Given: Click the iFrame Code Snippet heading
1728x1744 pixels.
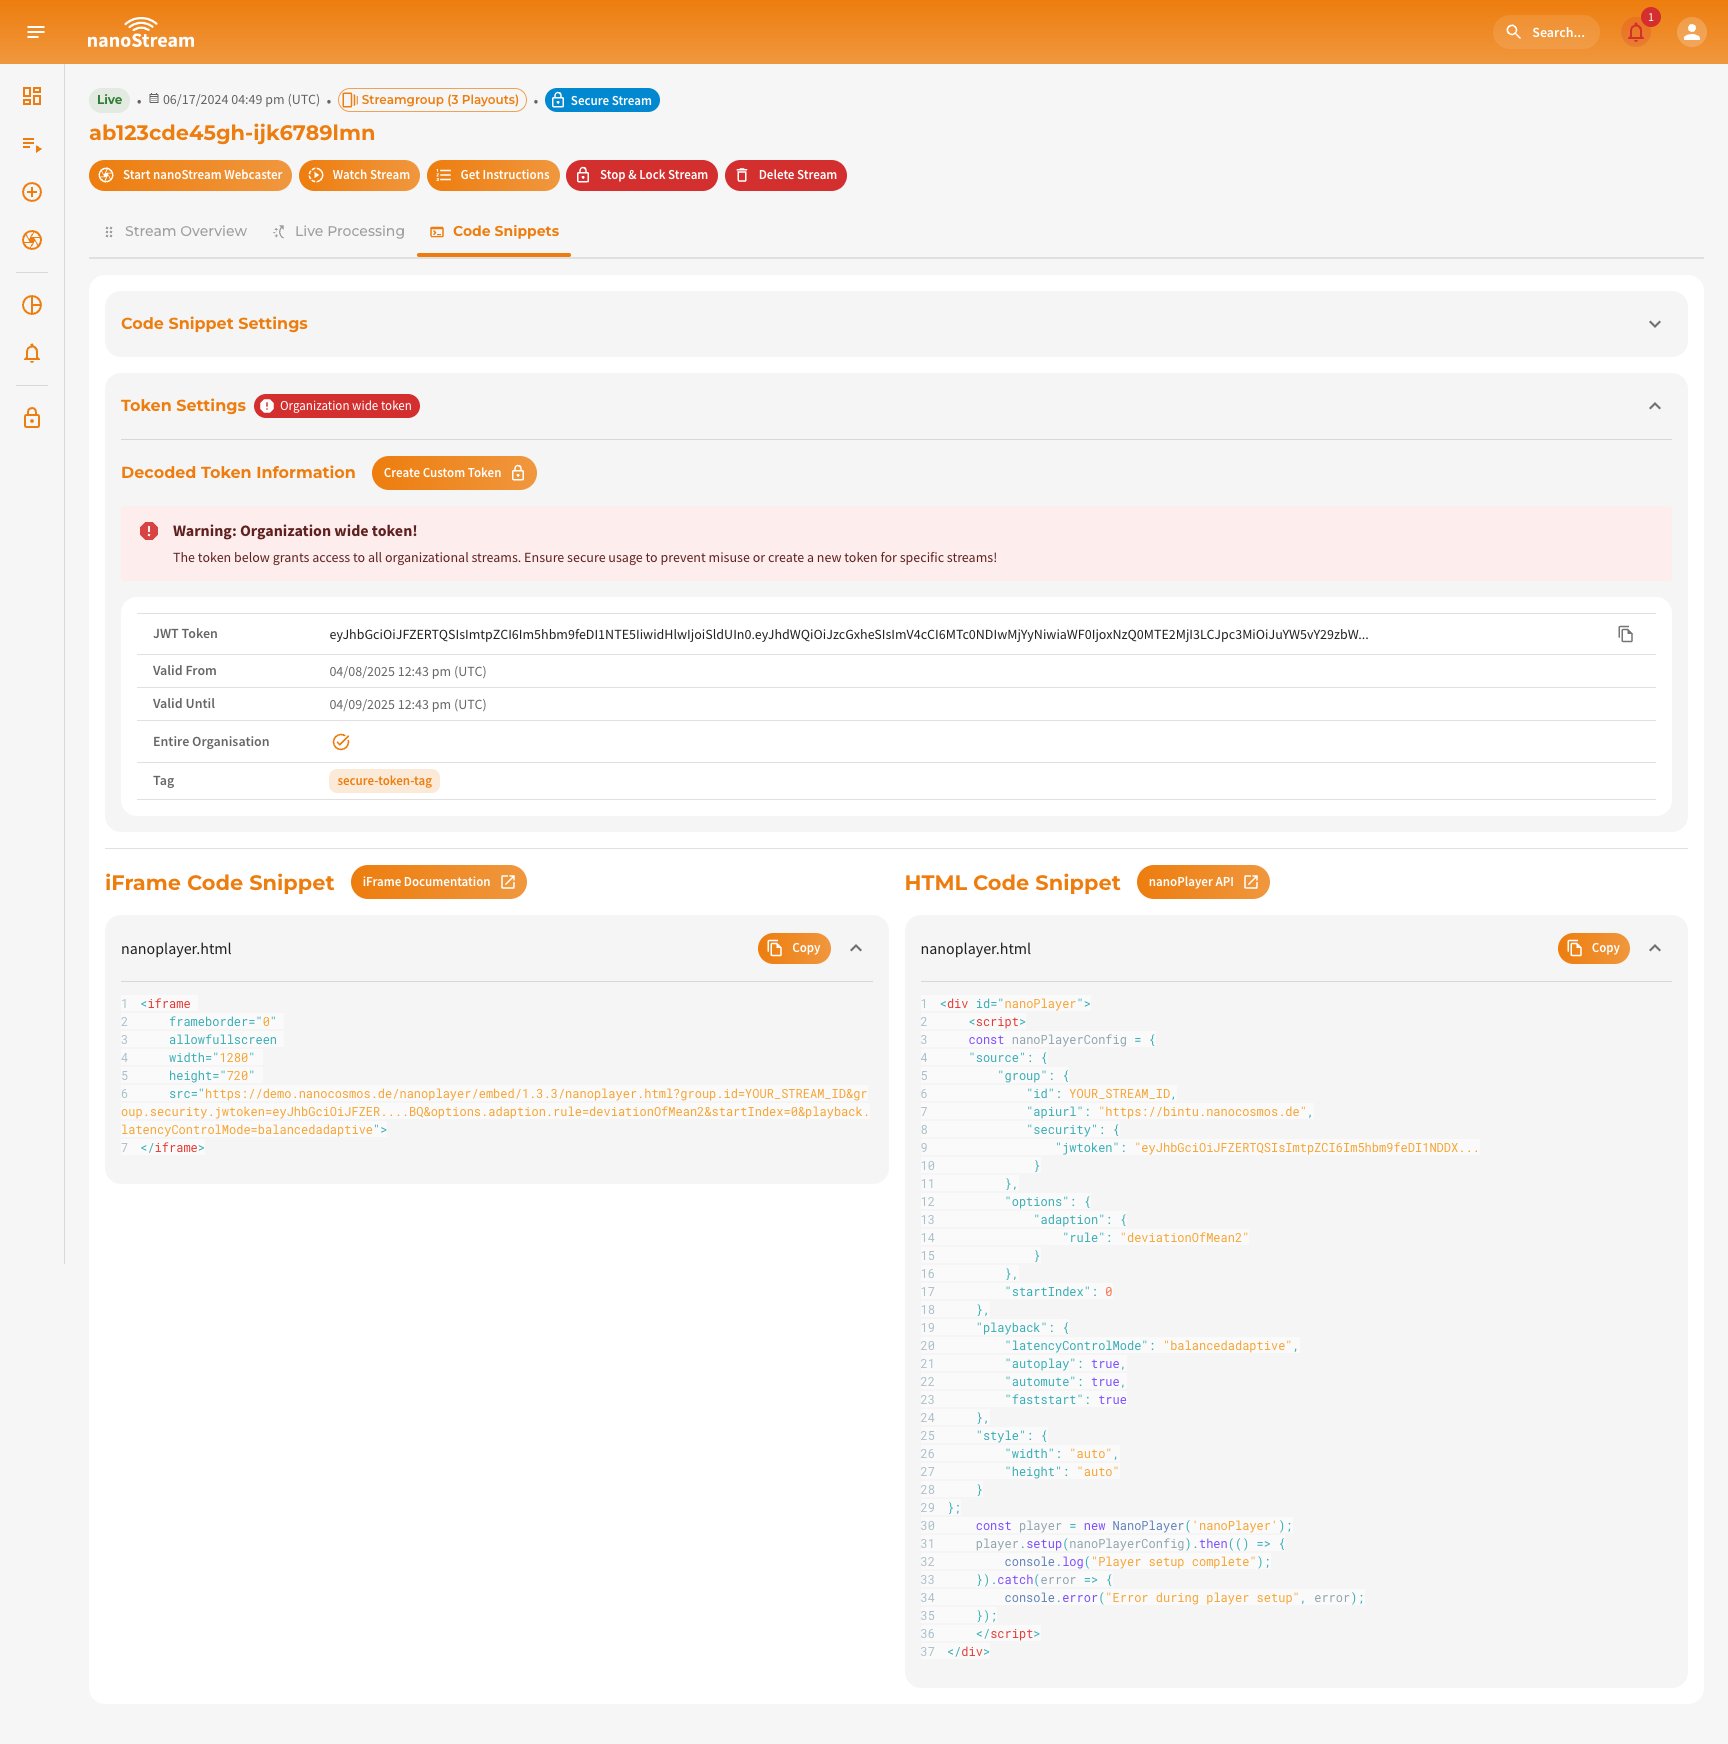Looking at the screenshot, I should coord(220,883).
